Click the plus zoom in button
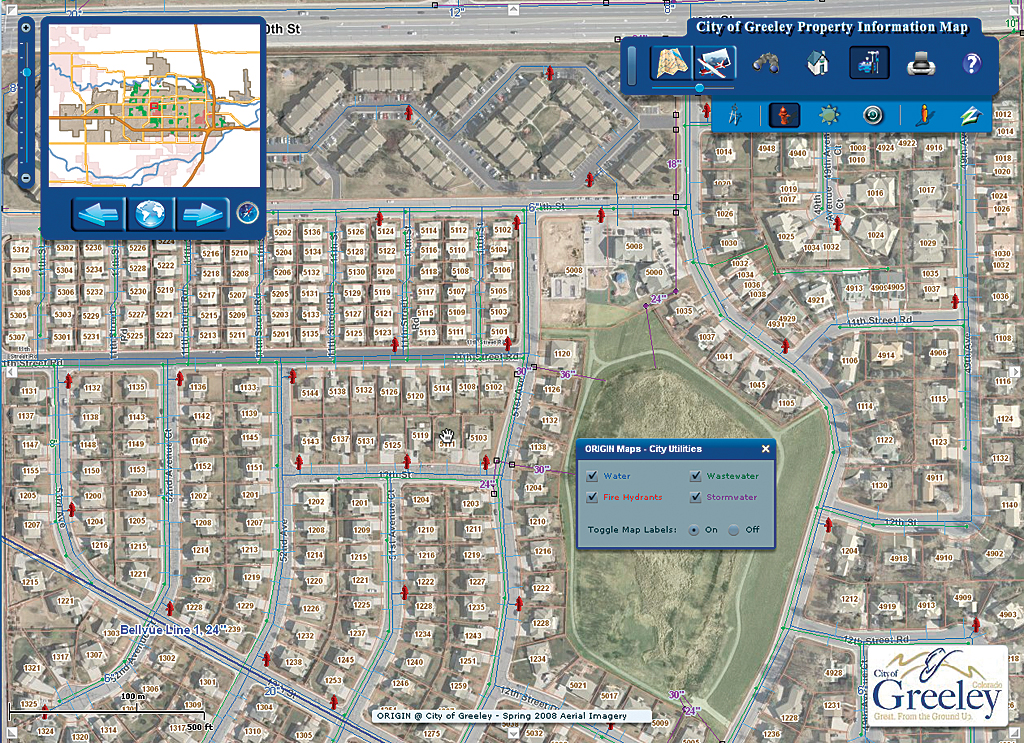Screen dimensions: 1024x743 pos(25,29)
